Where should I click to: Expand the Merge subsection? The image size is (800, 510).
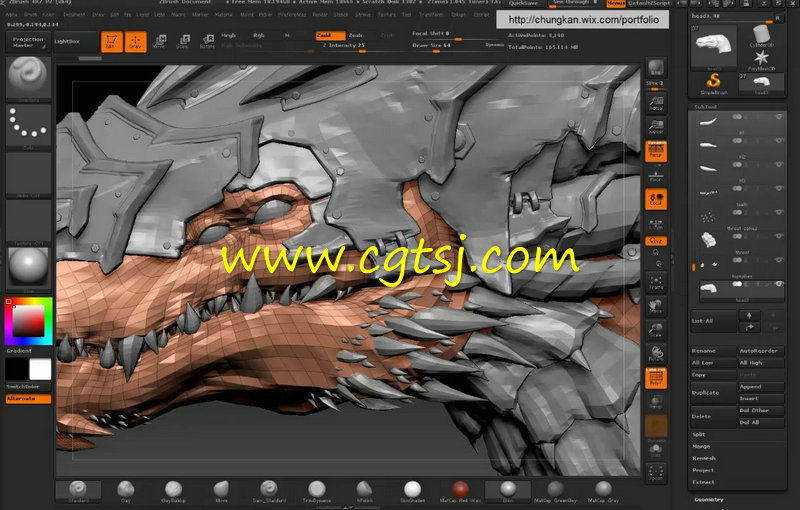701,446
